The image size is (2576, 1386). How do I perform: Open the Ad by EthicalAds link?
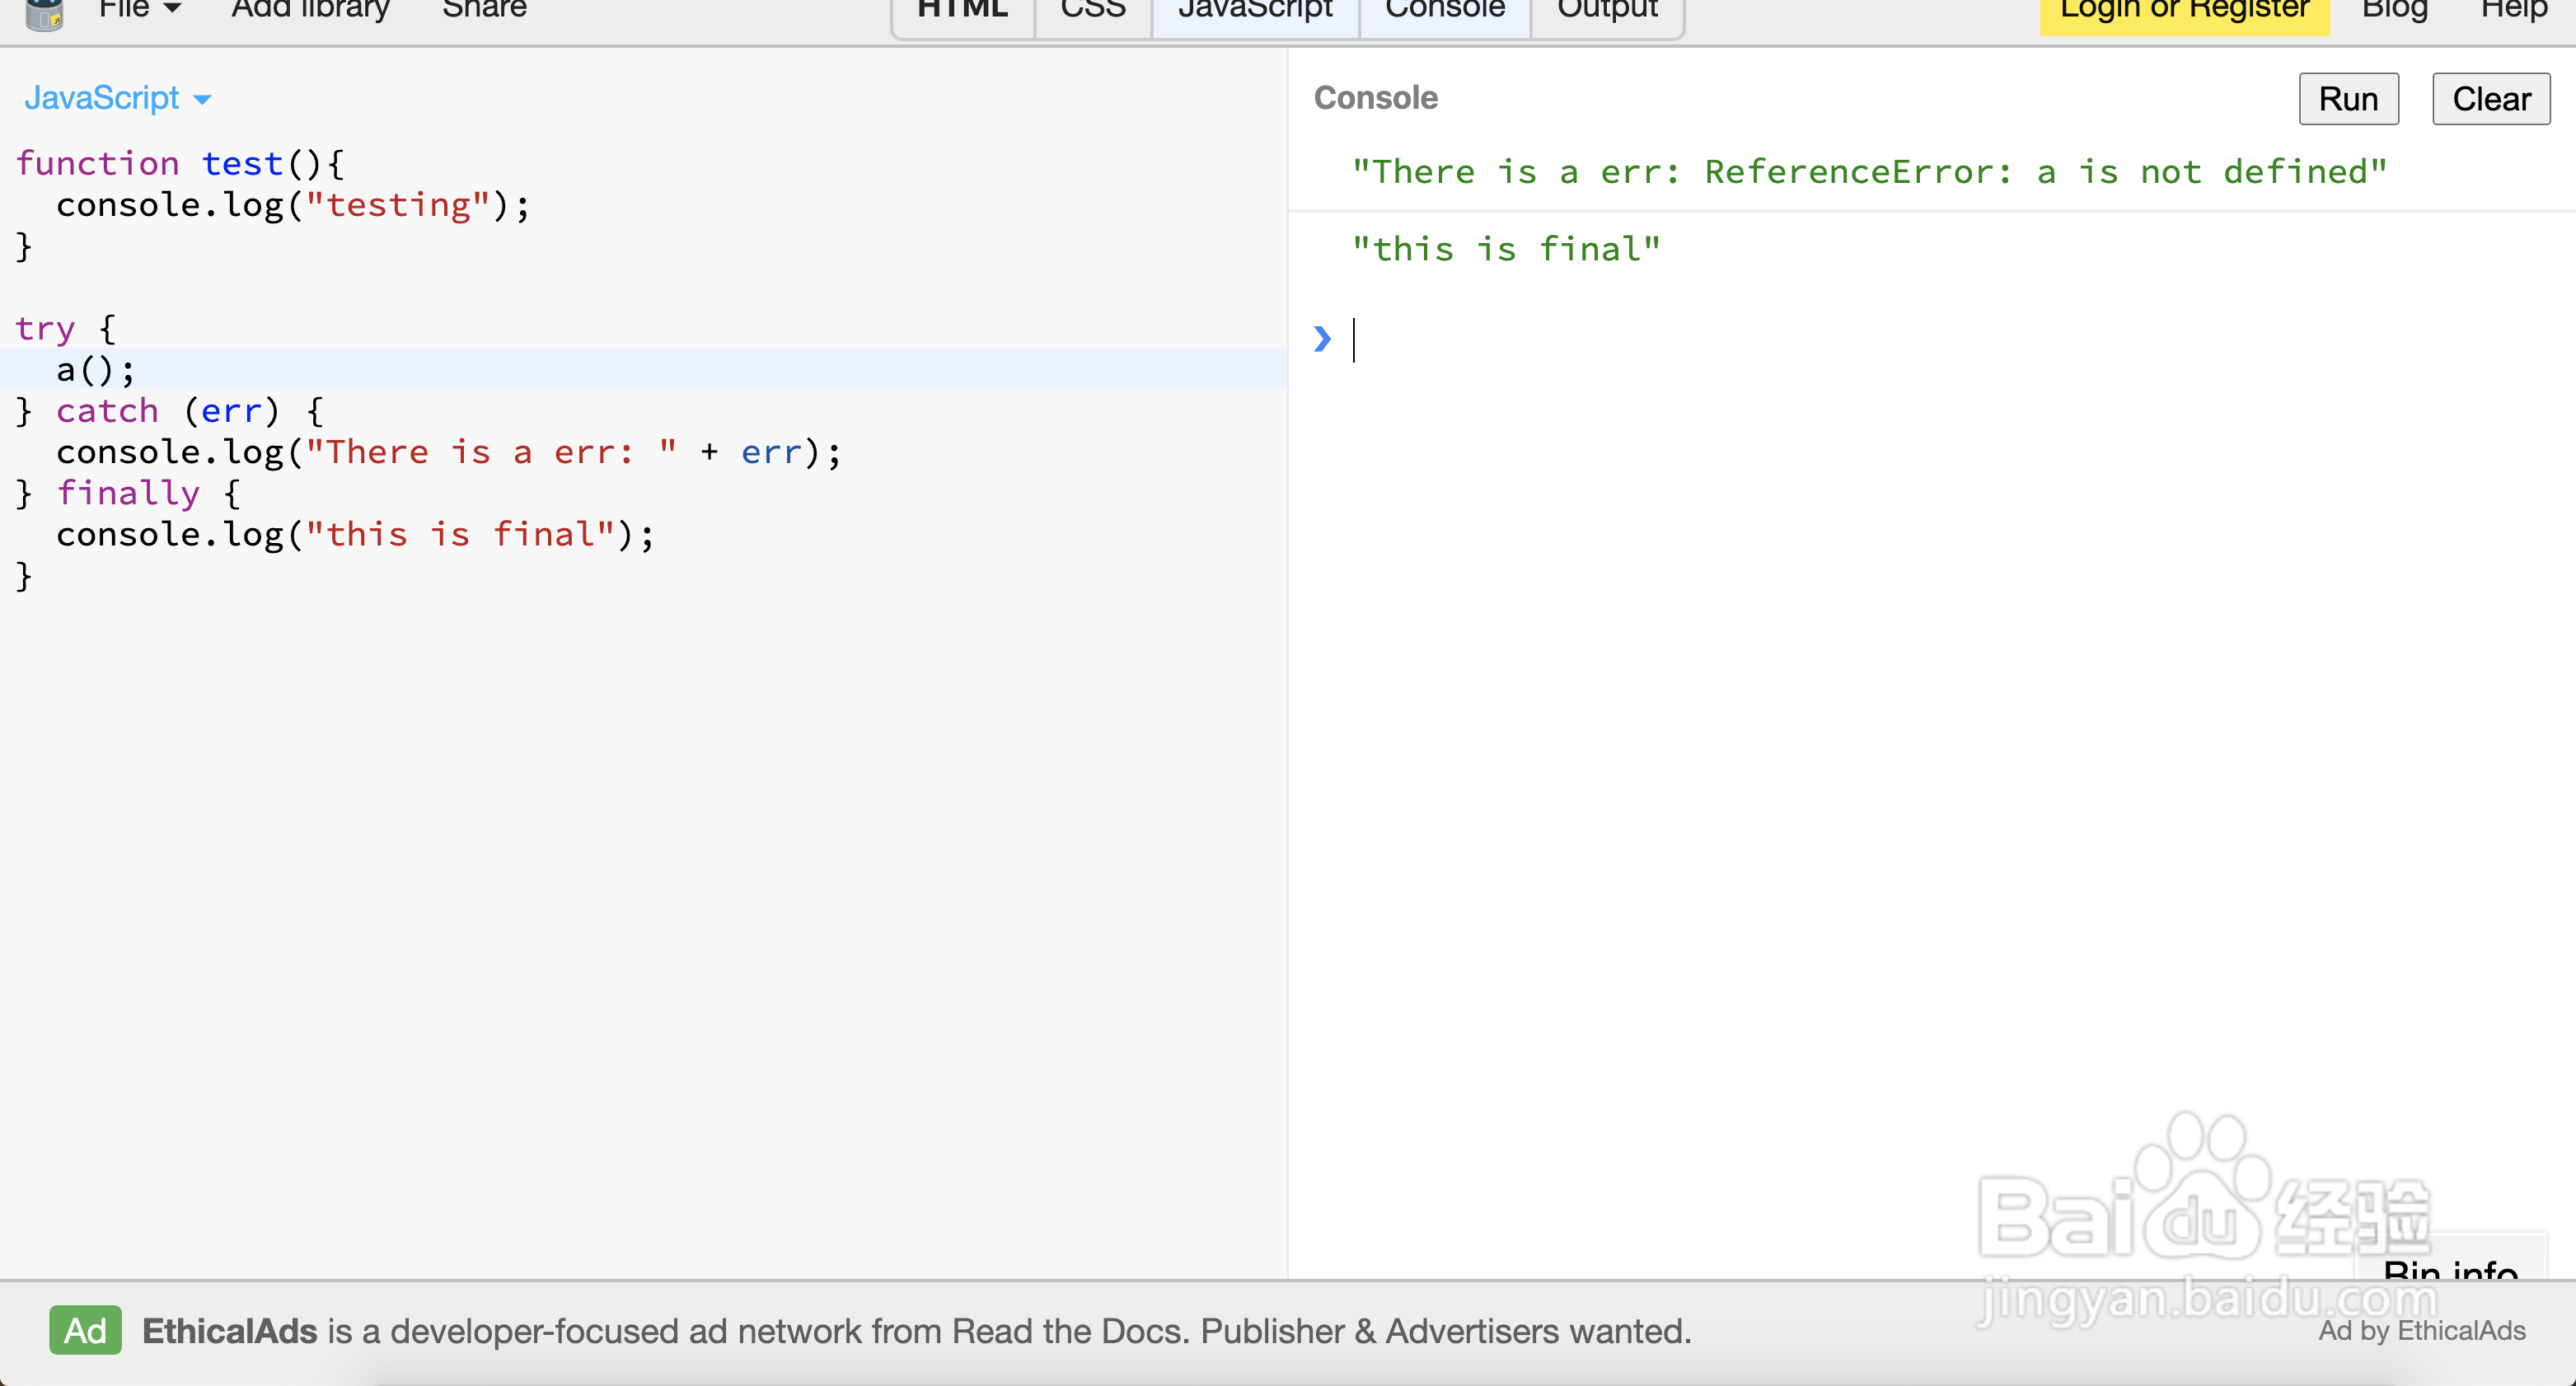2421,1330
